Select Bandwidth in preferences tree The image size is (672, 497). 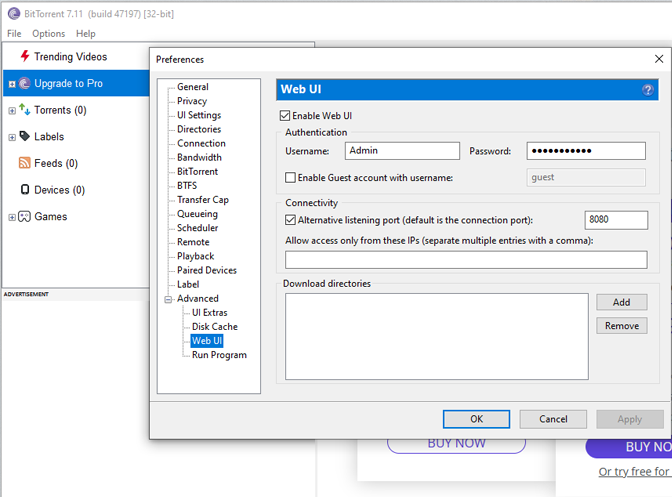click(199, 157)
